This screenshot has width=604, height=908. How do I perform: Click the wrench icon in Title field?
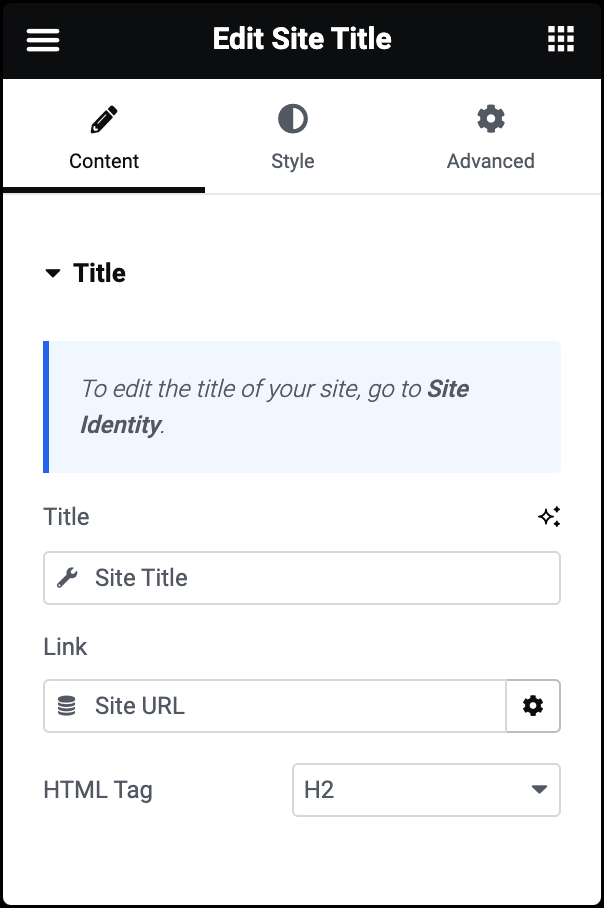pos(67,578)
